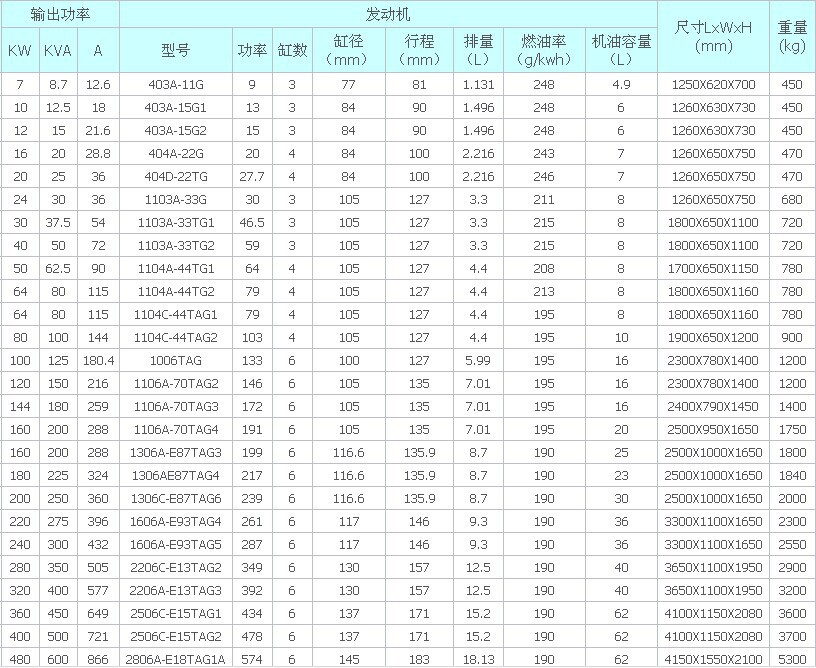
Task: Click weight cell 1840
Action: 792,475
